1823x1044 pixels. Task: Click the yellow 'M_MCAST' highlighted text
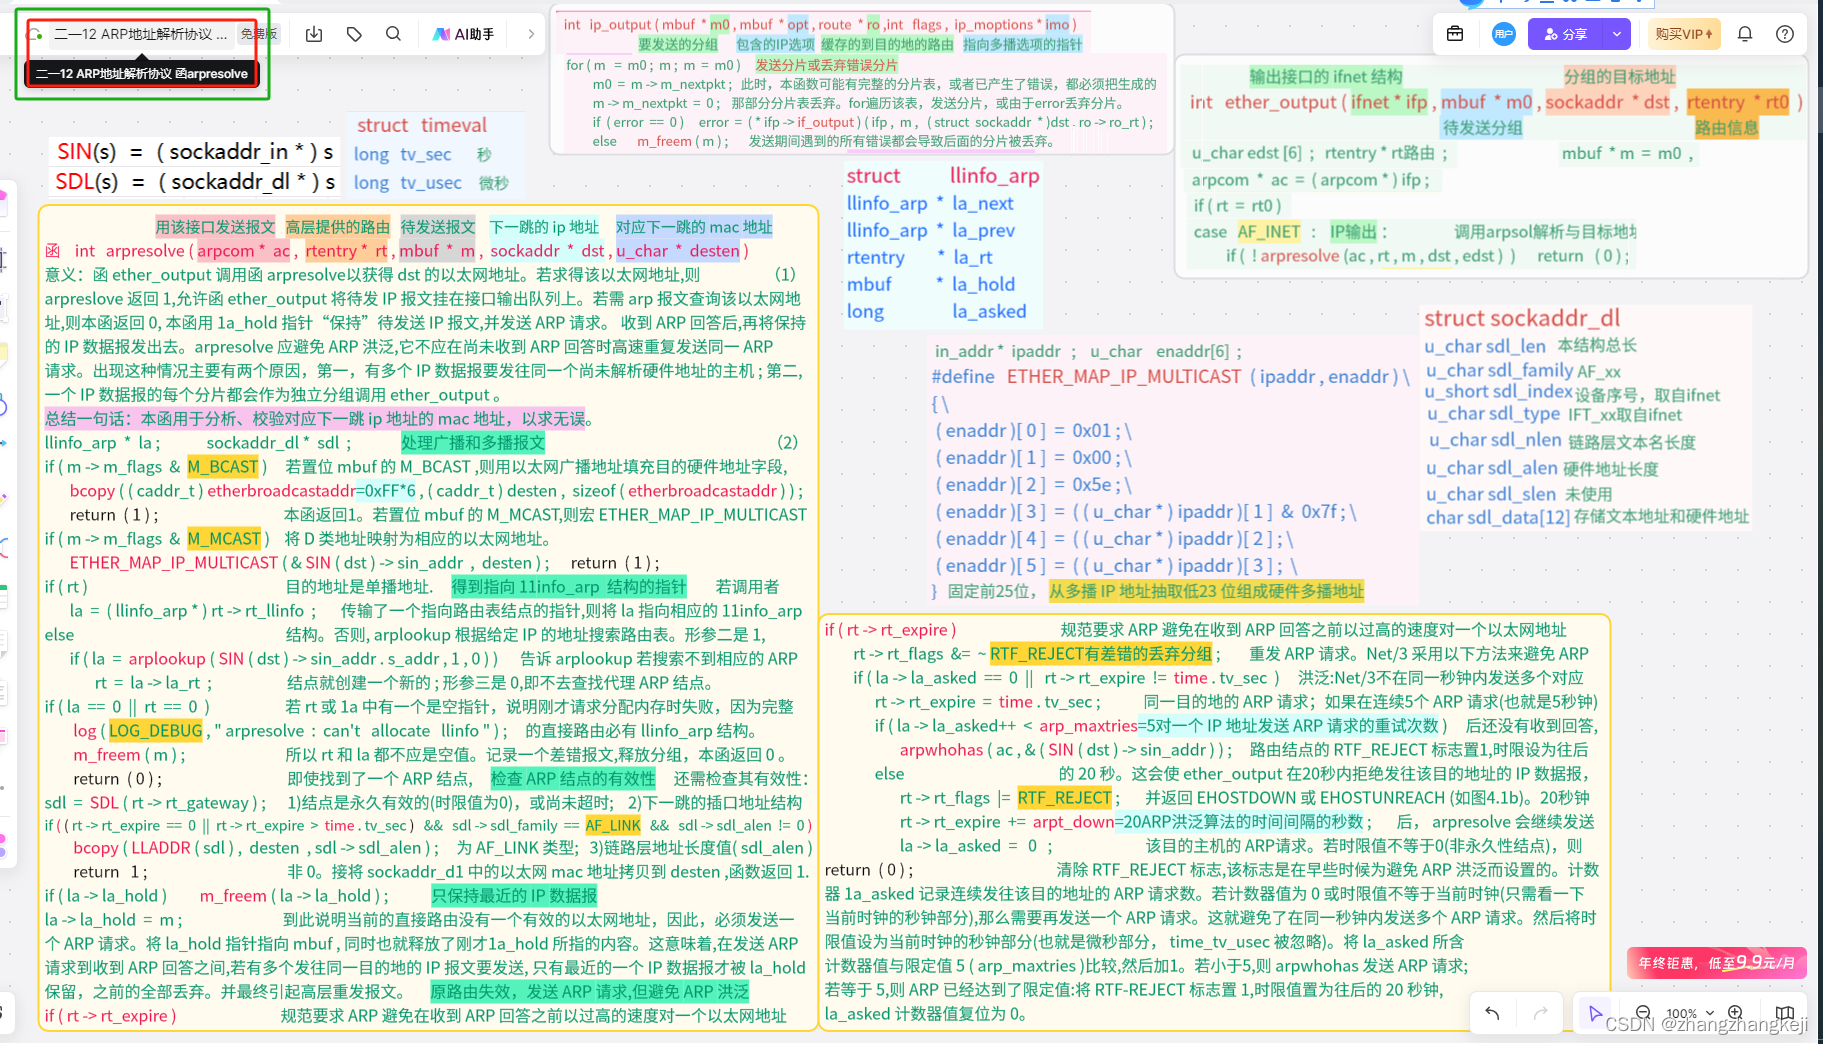click(x=224, y=539)
